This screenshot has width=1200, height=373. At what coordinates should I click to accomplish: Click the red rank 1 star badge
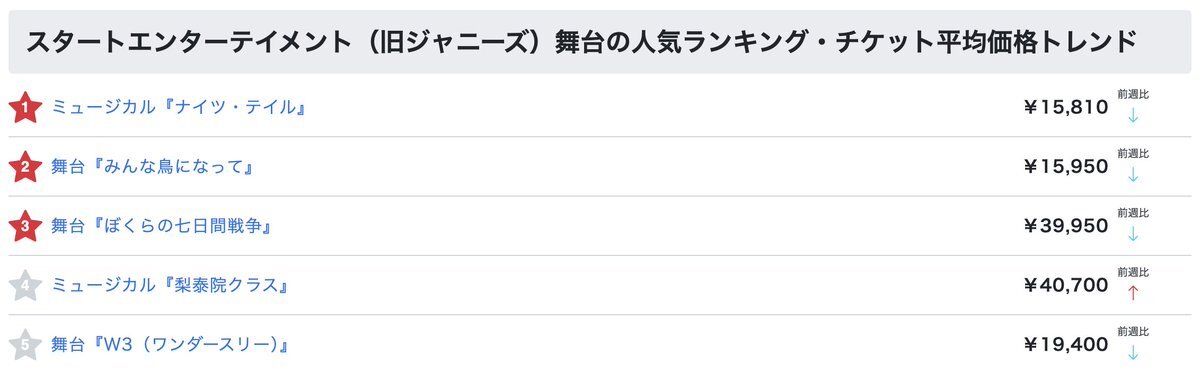[x=24, y=107]
